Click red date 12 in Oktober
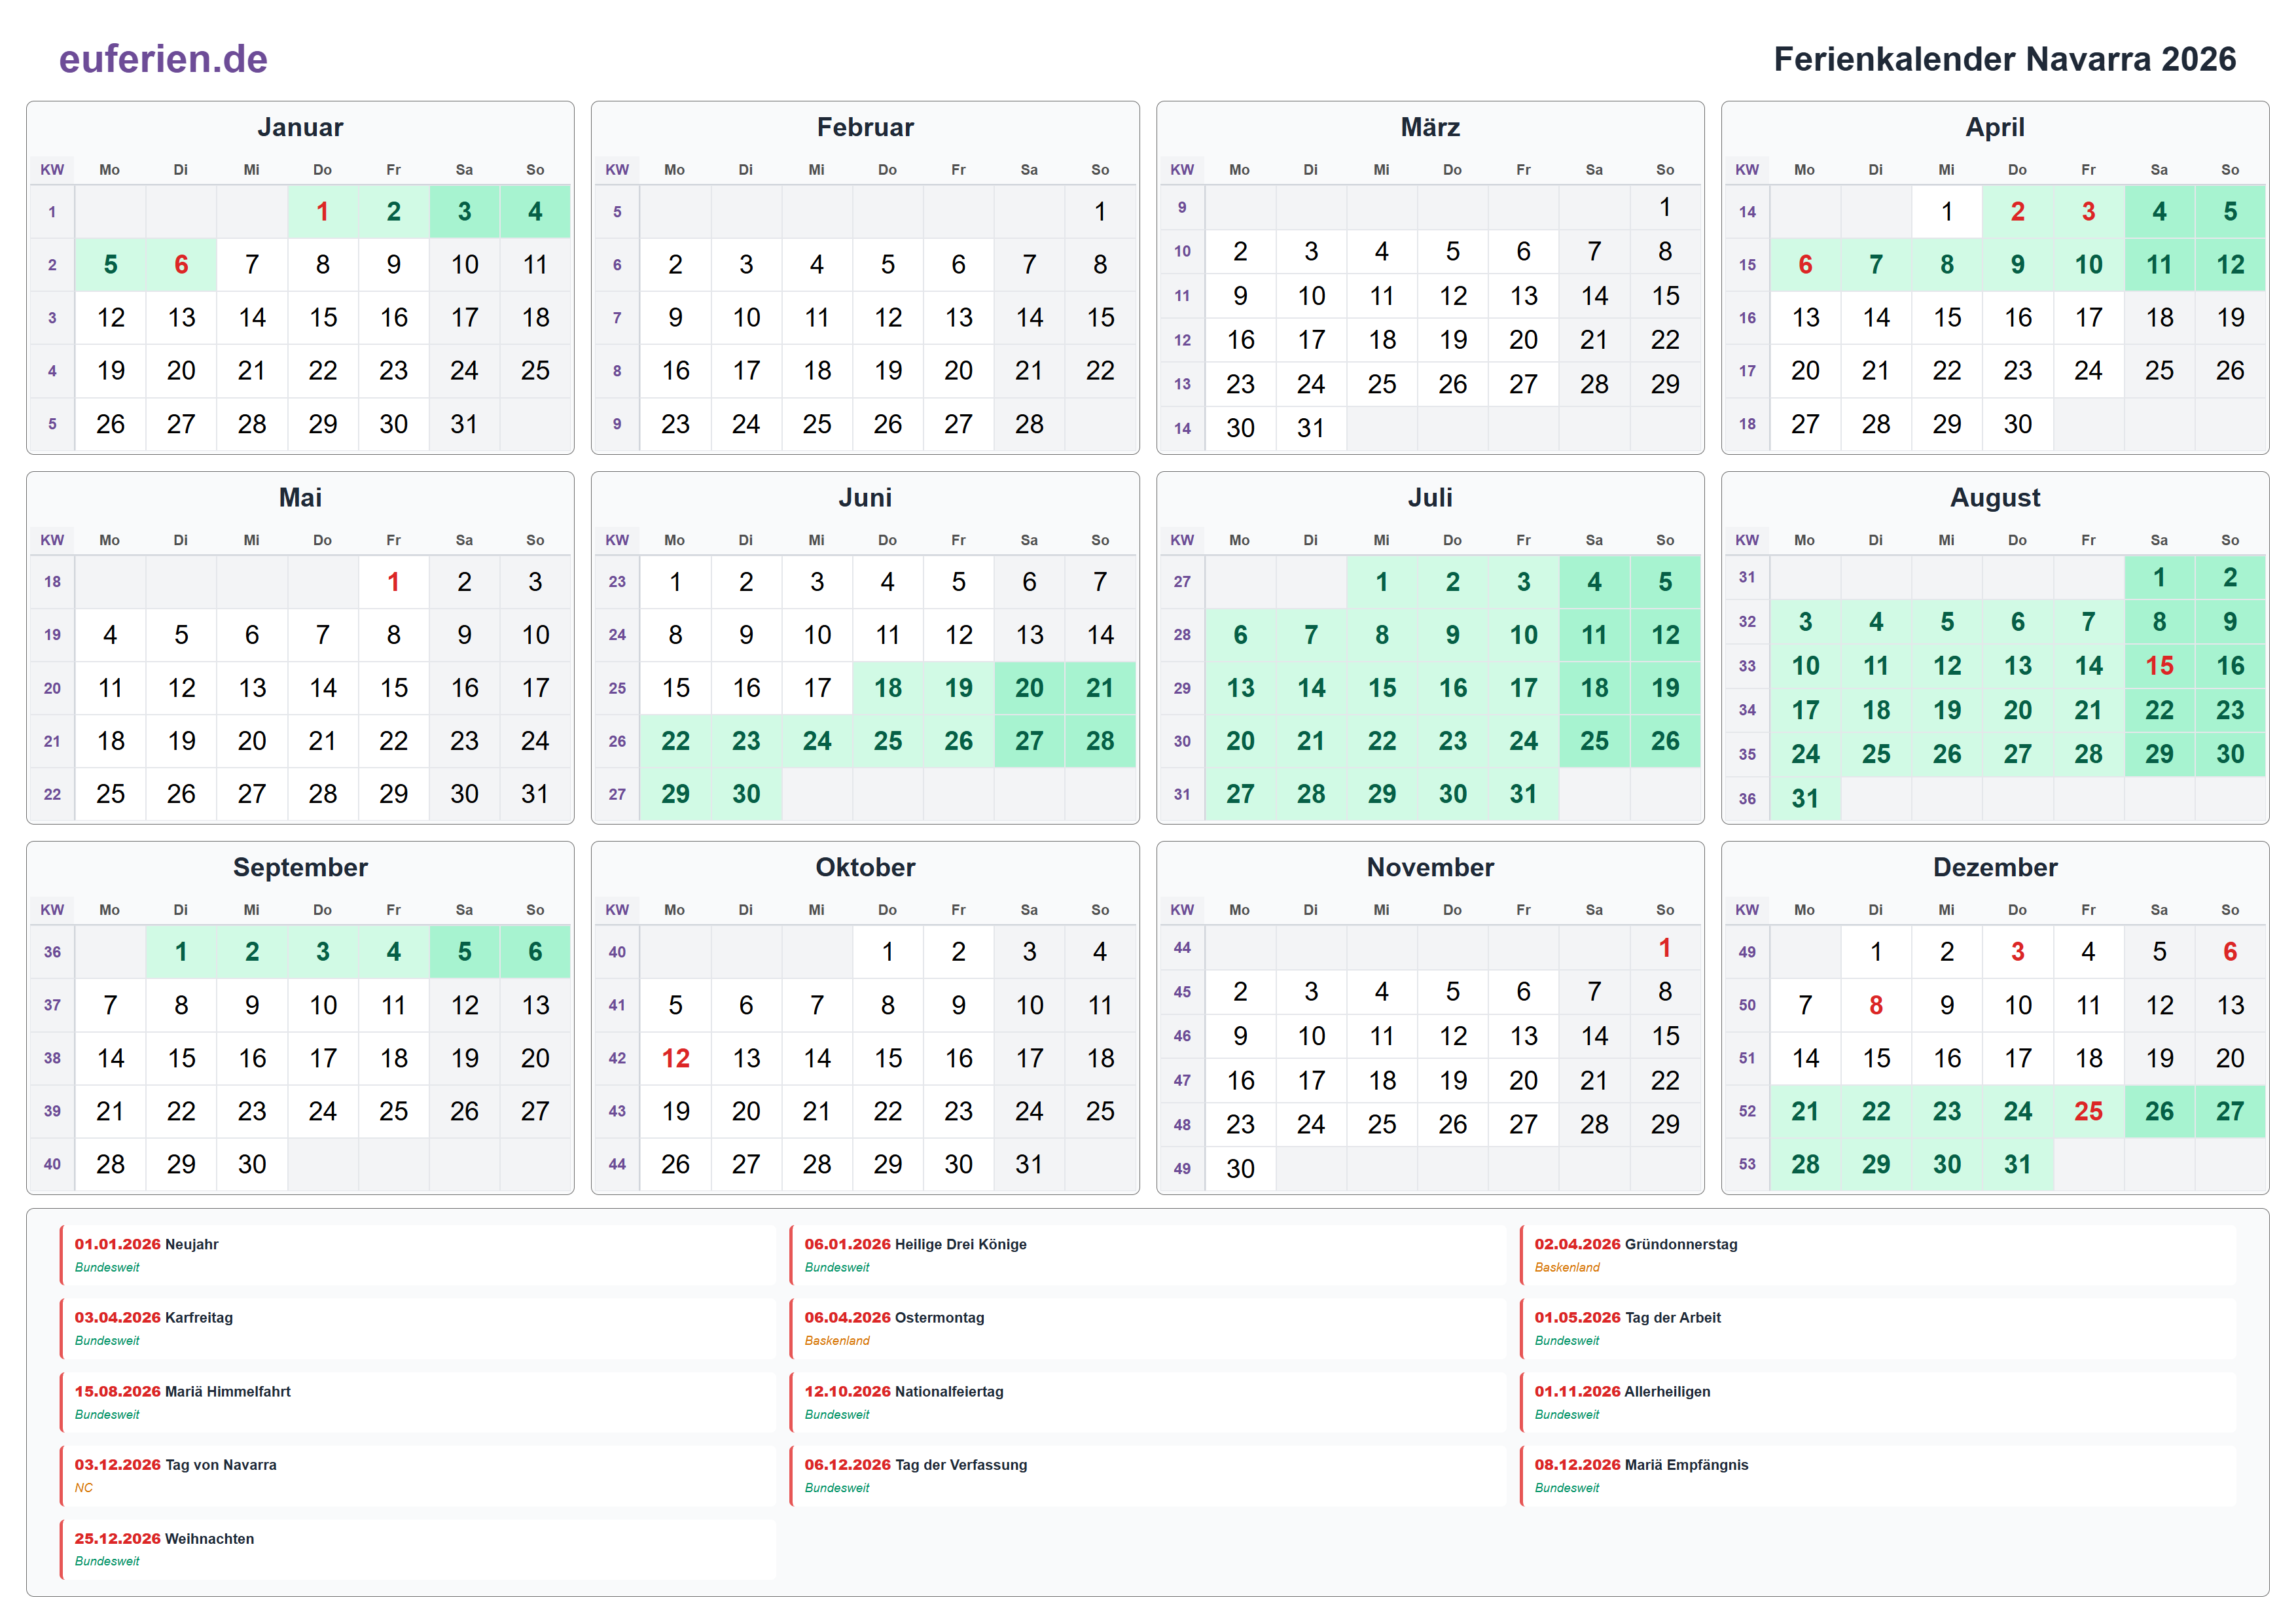 [x=675, y=1058]
